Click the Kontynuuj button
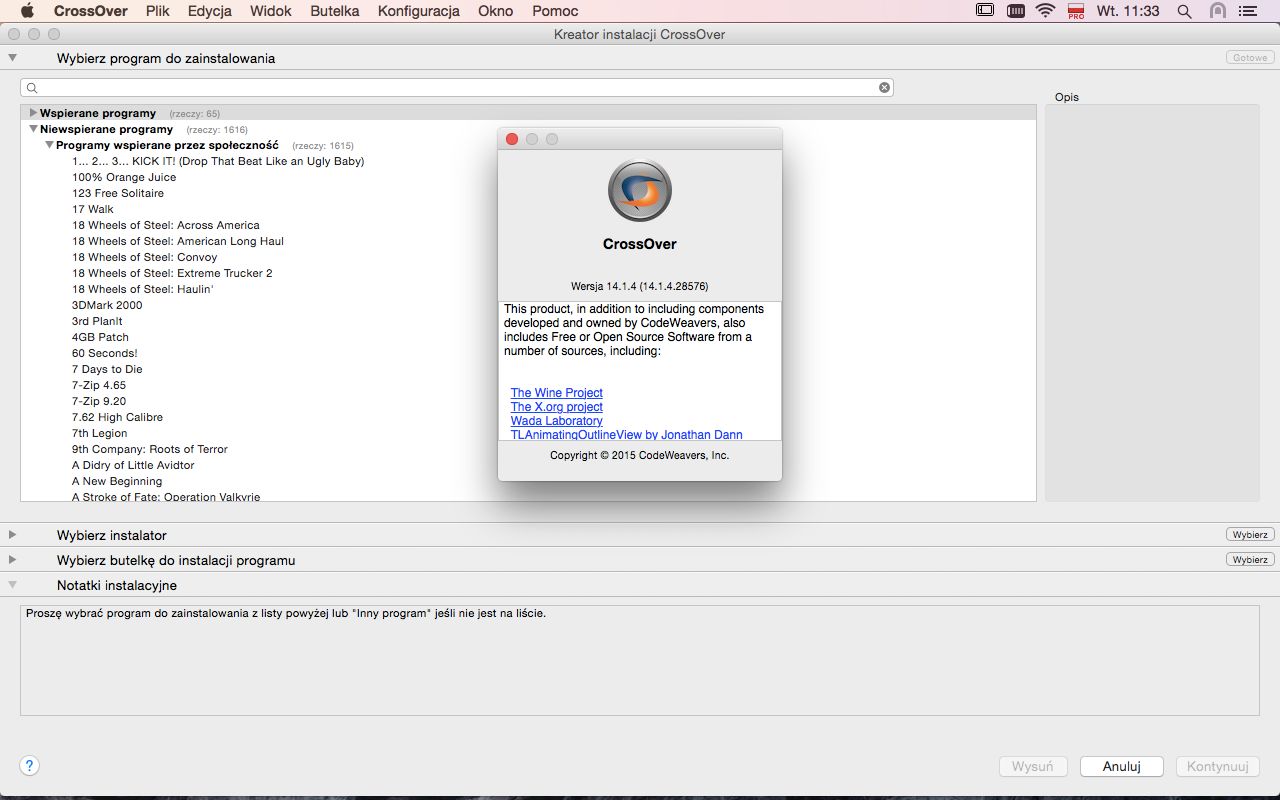This screenshot has width=1280, height=800. [x=1217, y=766]
